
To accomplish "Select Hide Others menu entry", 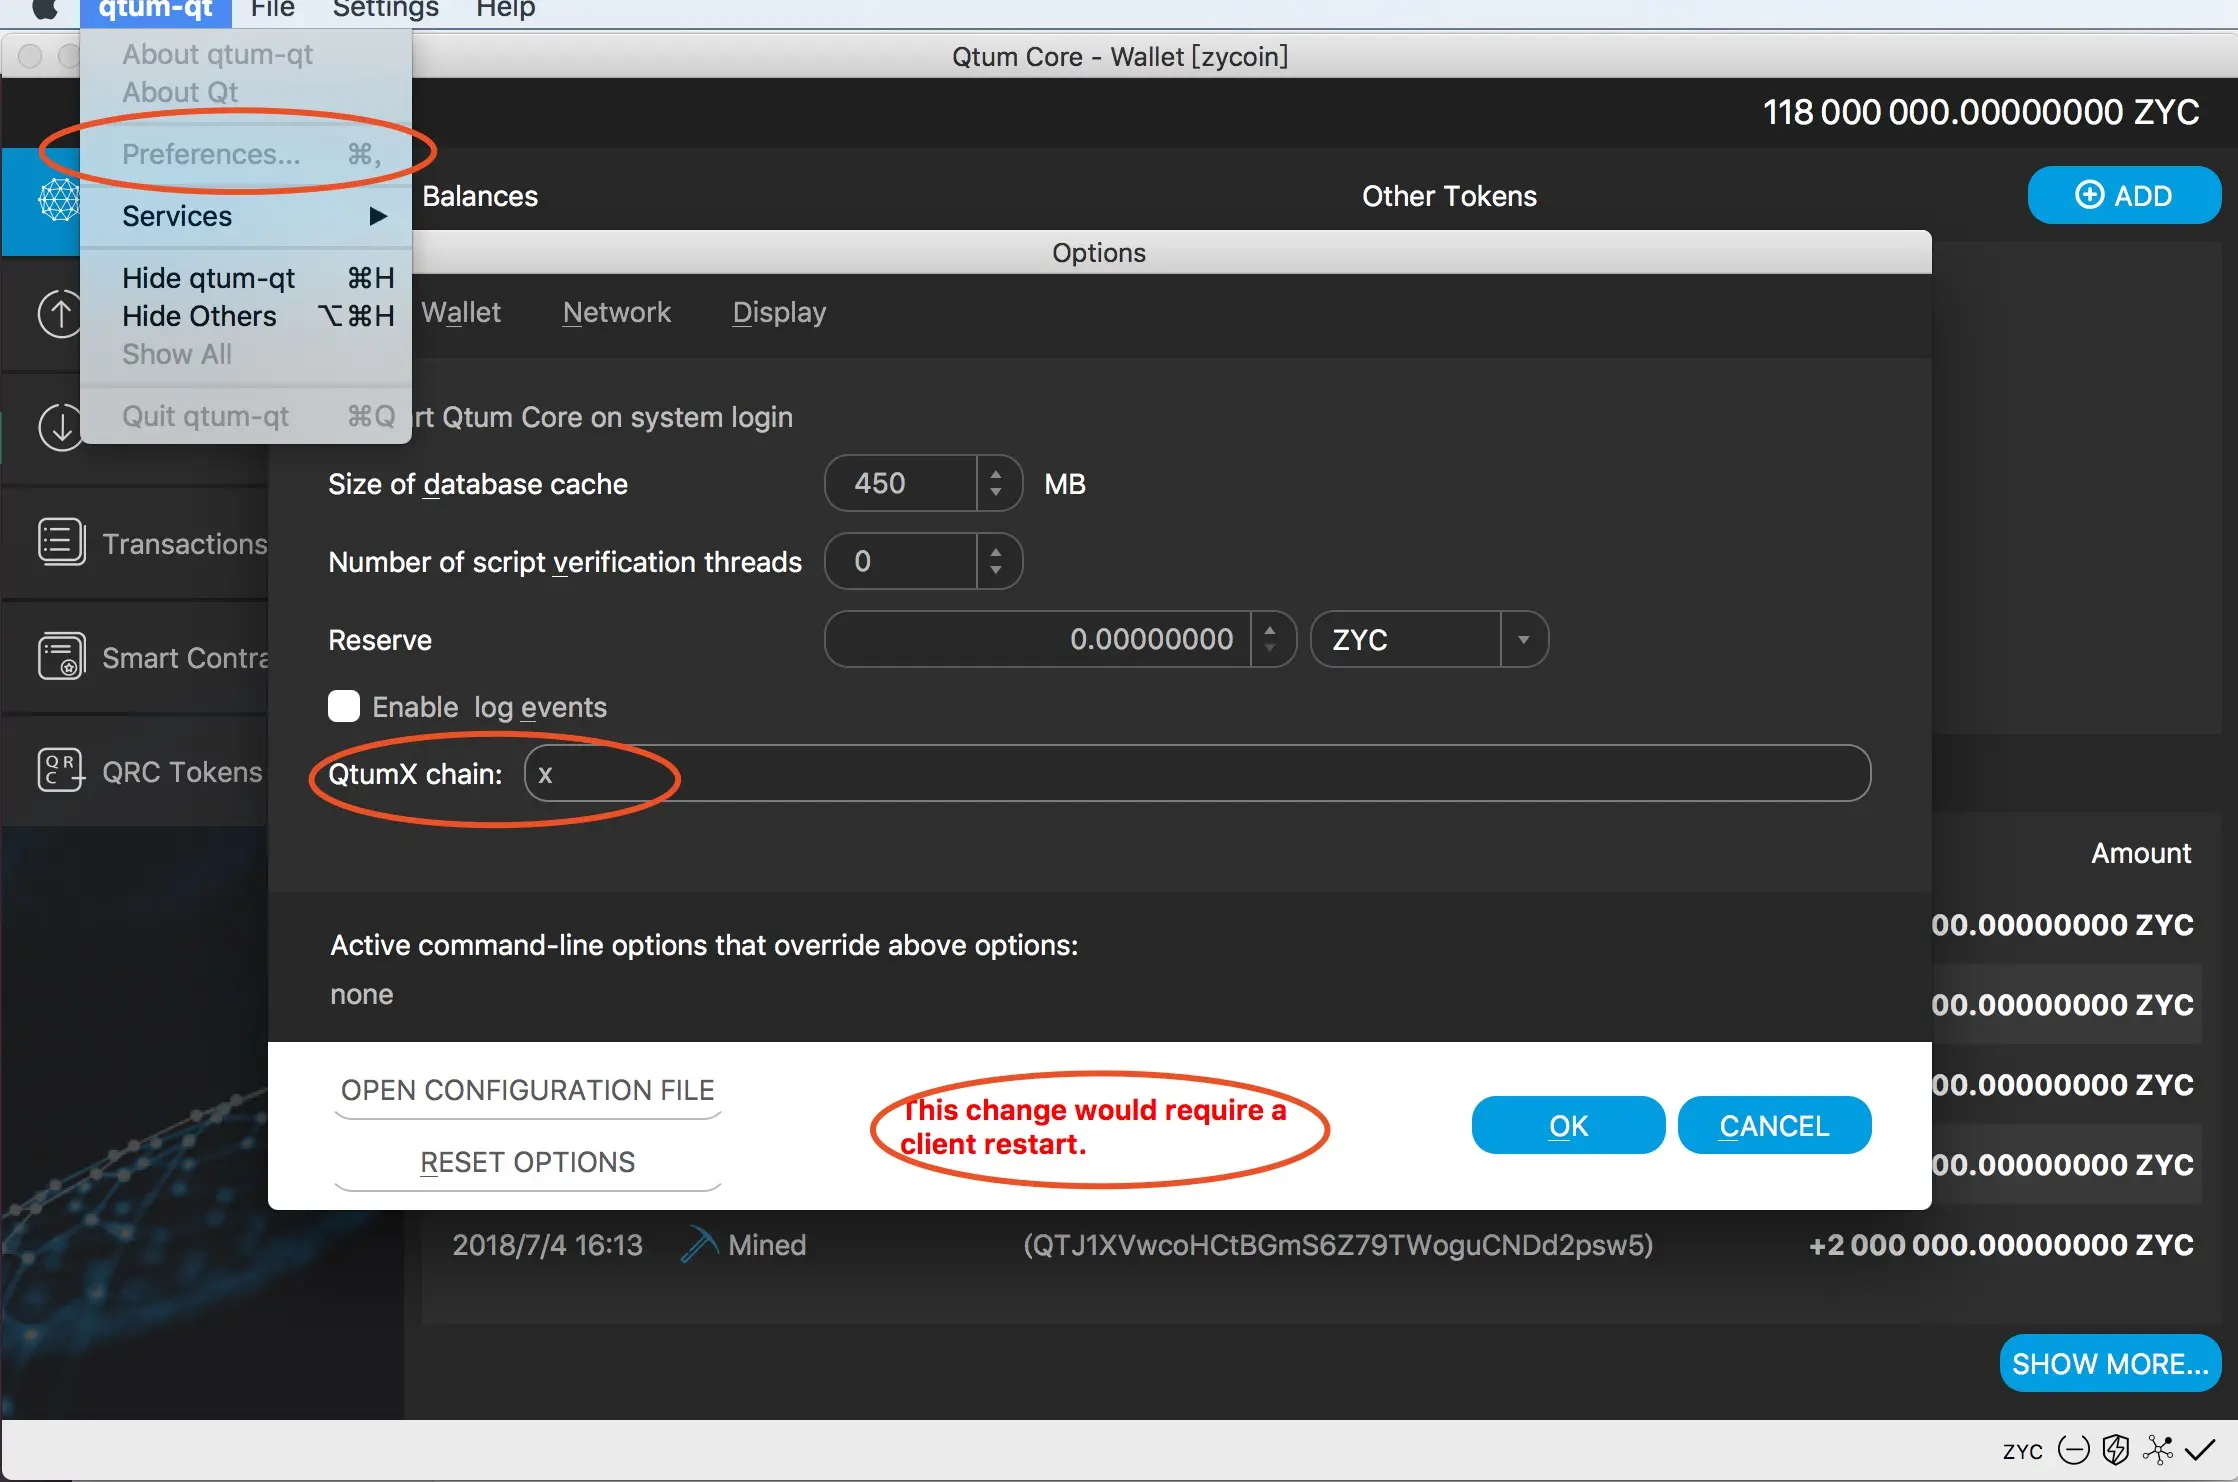I will [199, 316].
